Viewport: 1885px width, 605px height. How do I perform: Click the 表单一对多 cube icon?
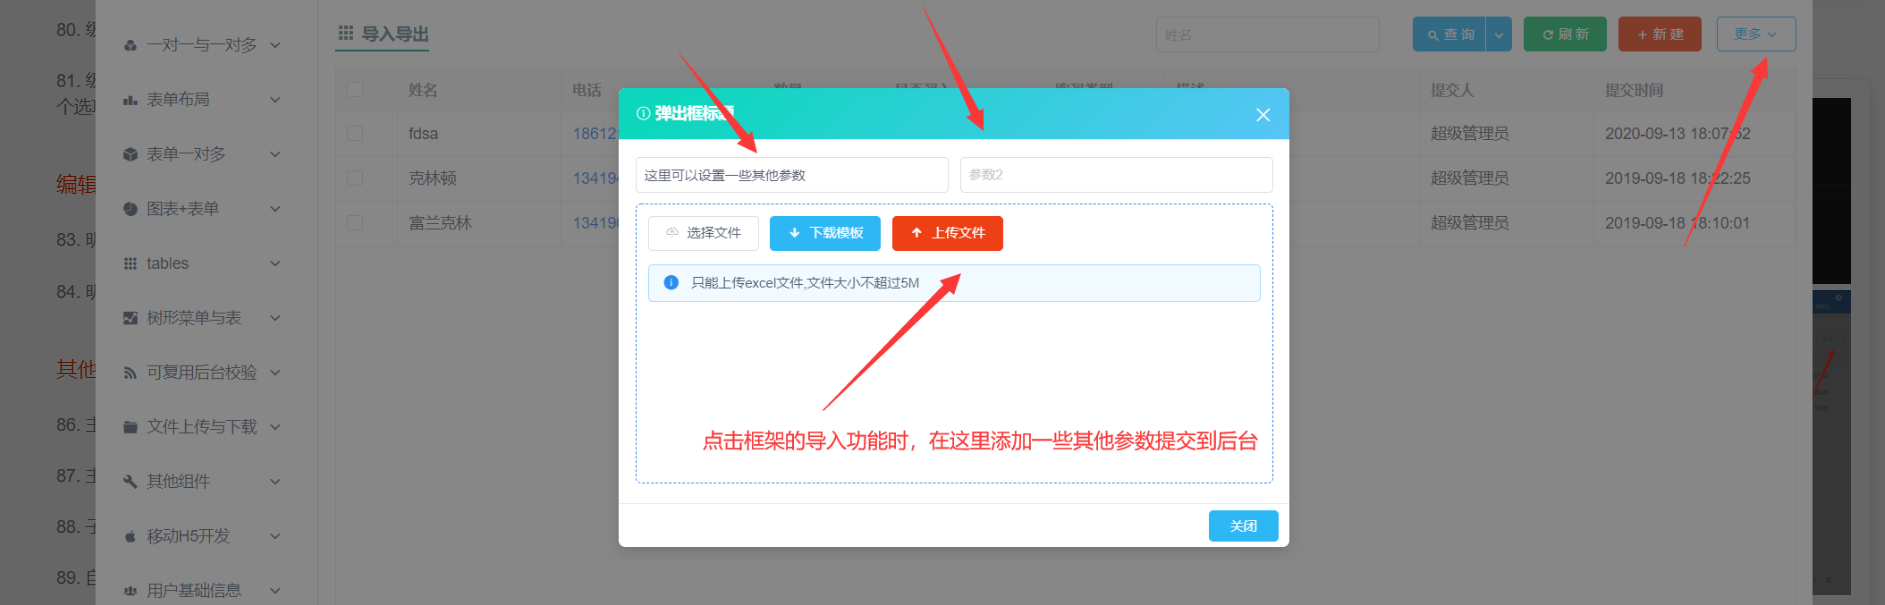130,155
